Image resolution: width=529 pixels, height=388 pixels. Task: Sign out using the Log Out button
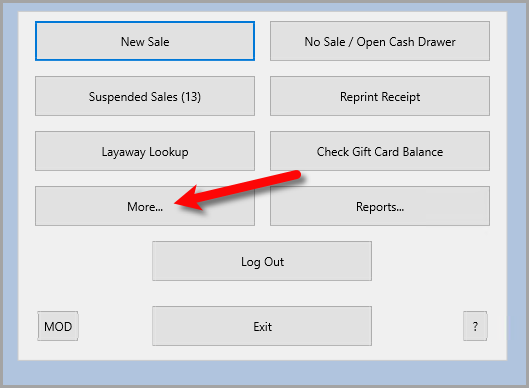(262, 261)
